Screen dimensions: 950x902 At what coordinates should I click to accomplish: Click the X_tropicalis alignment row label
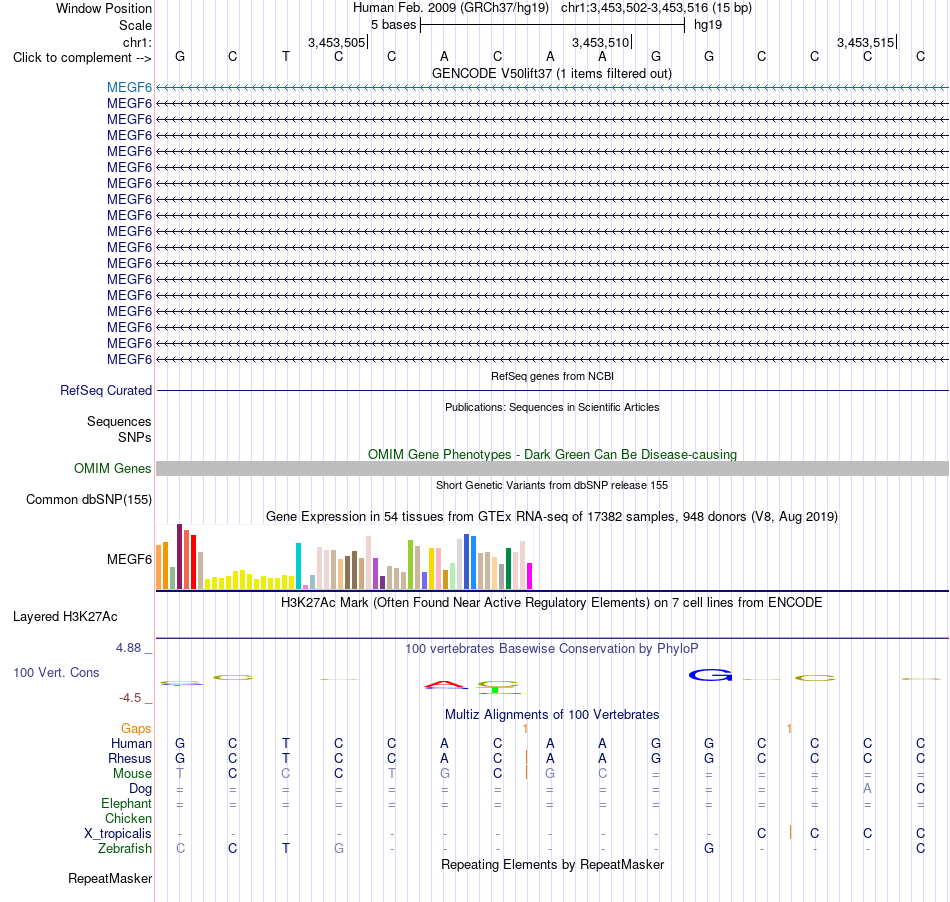coord(118,834)
